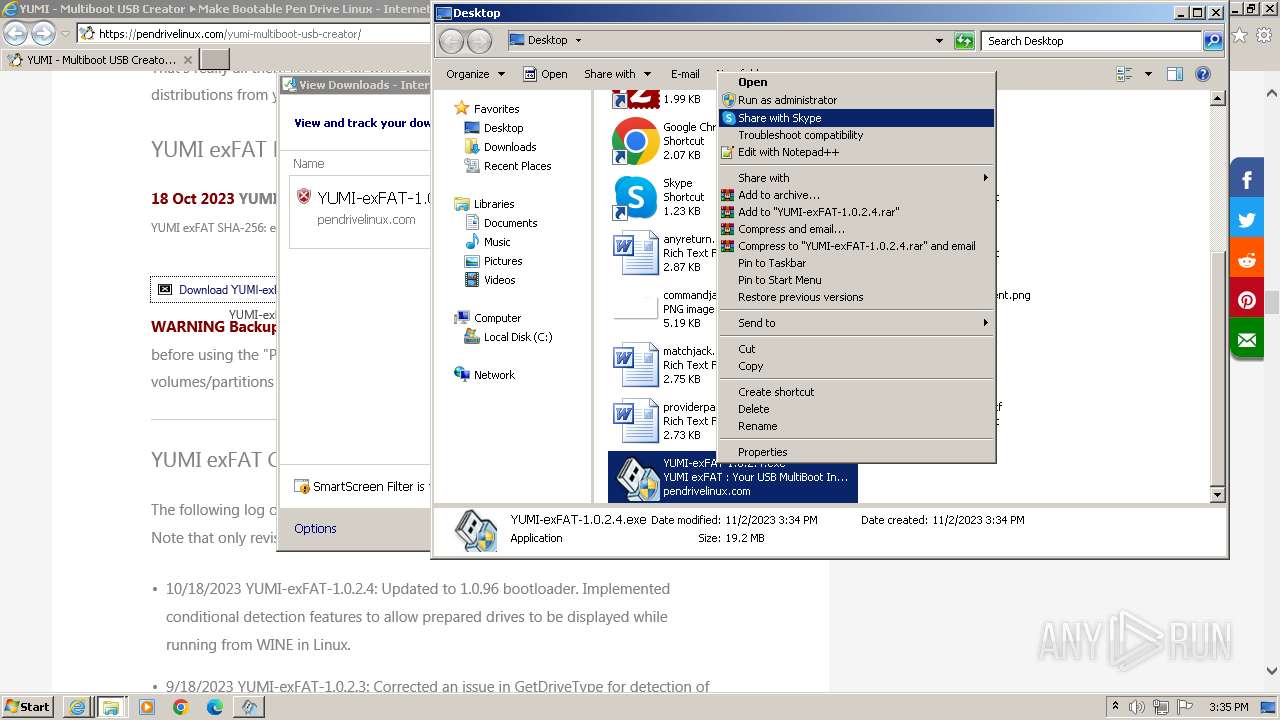The height and width of the screenshot is (720, 1280).
Task: Share YUMI page on Reddit
Action: (x=1247, y=260)
